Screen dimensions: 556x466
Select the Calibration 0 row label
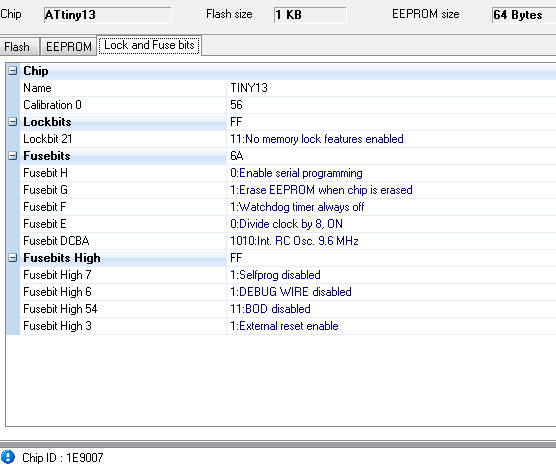pos(52,105)
